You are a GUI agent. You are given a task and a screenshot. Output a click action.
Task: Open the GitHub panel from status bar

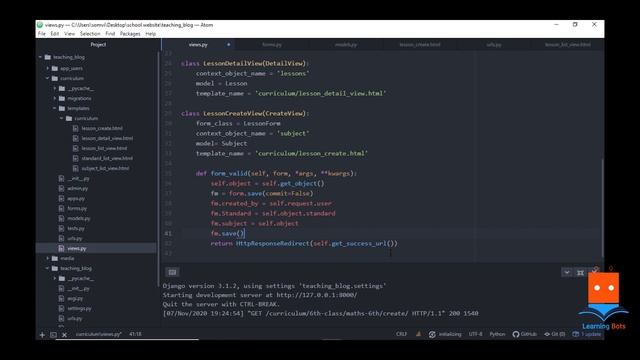point(524,334)
